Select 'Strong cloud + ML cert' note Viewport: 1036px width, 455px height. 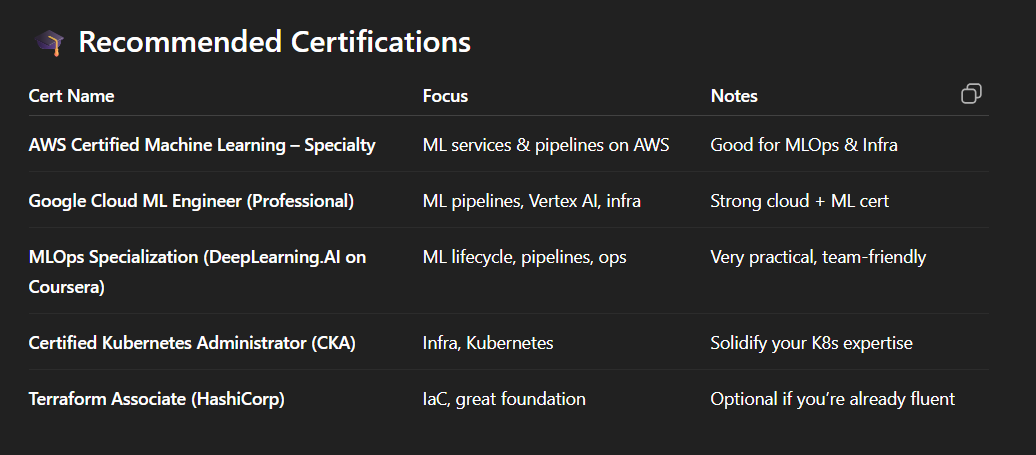799,201
